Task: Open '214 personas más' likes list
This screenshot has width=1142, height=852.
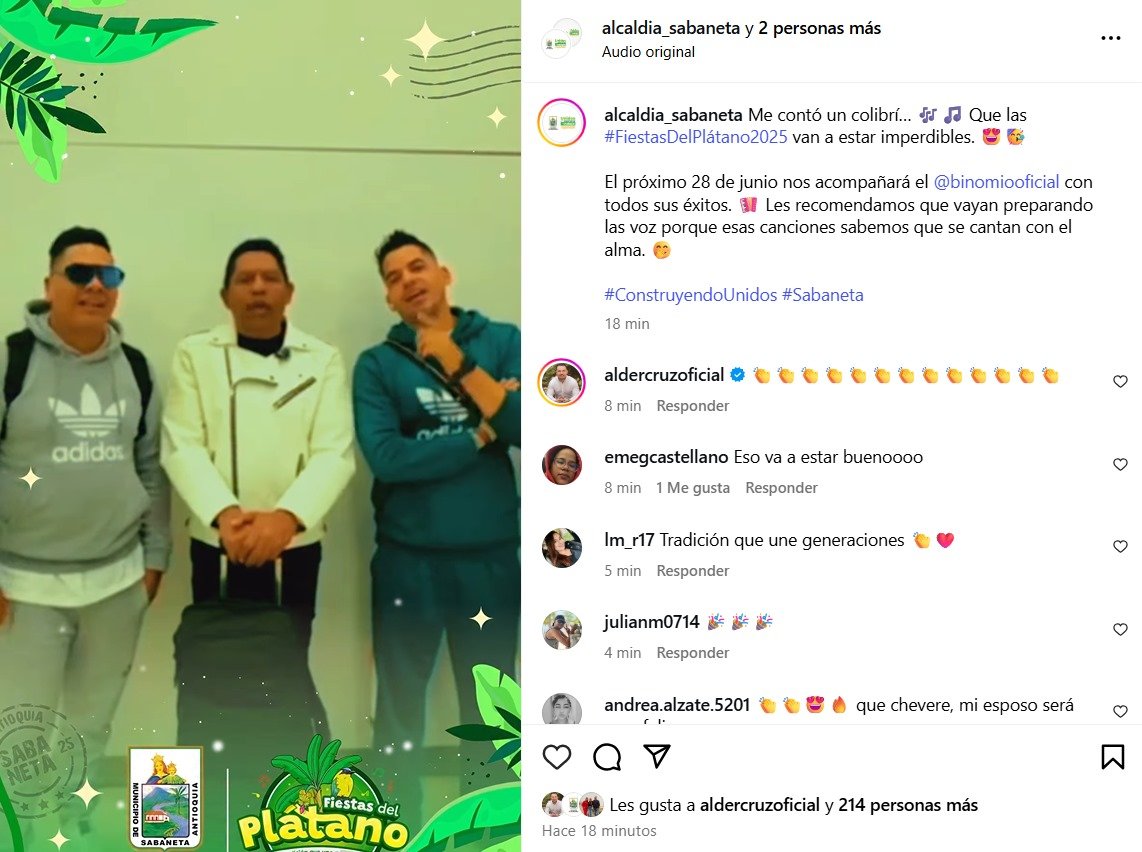Action: (x=907, y=805)
